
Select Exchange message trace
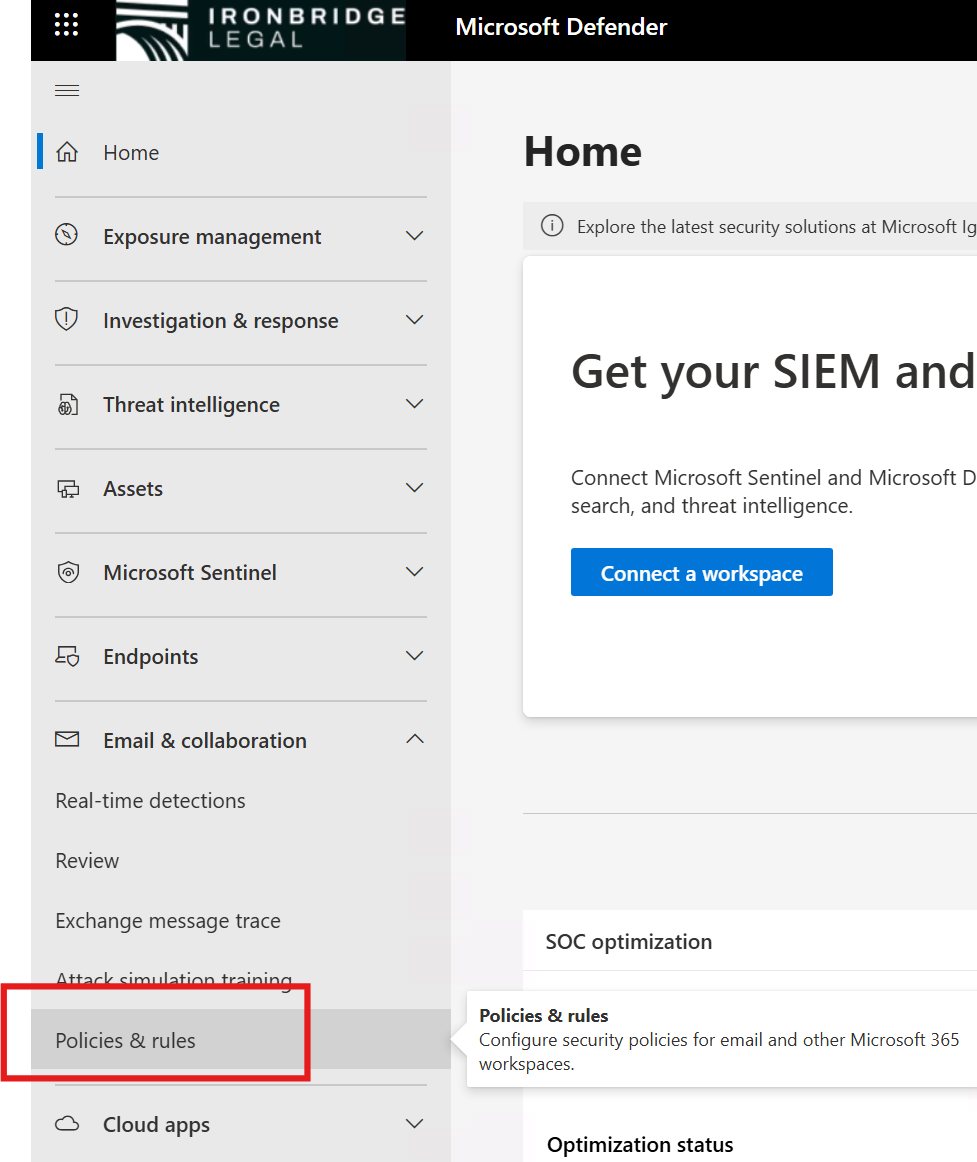point(168,921)
